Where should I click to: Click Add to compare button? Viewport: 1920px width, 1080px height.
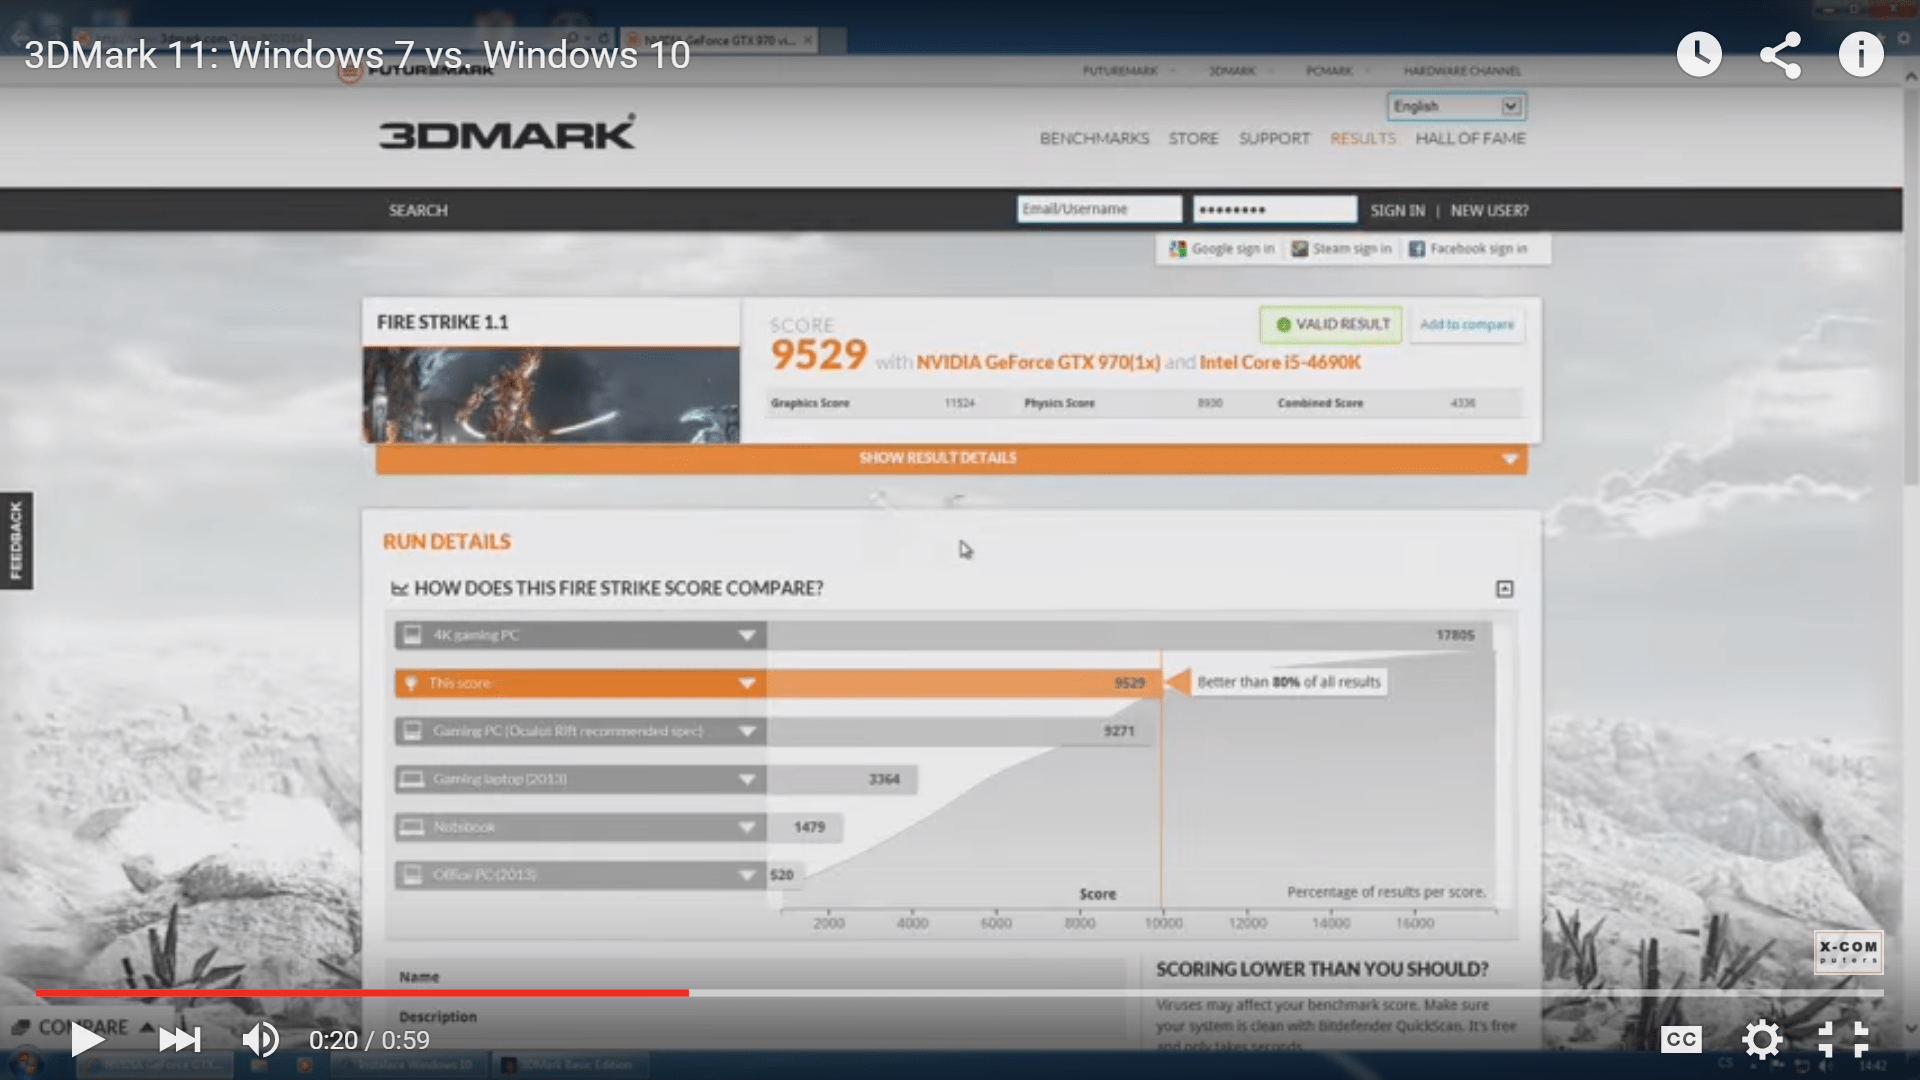[x=1466, y=324]
